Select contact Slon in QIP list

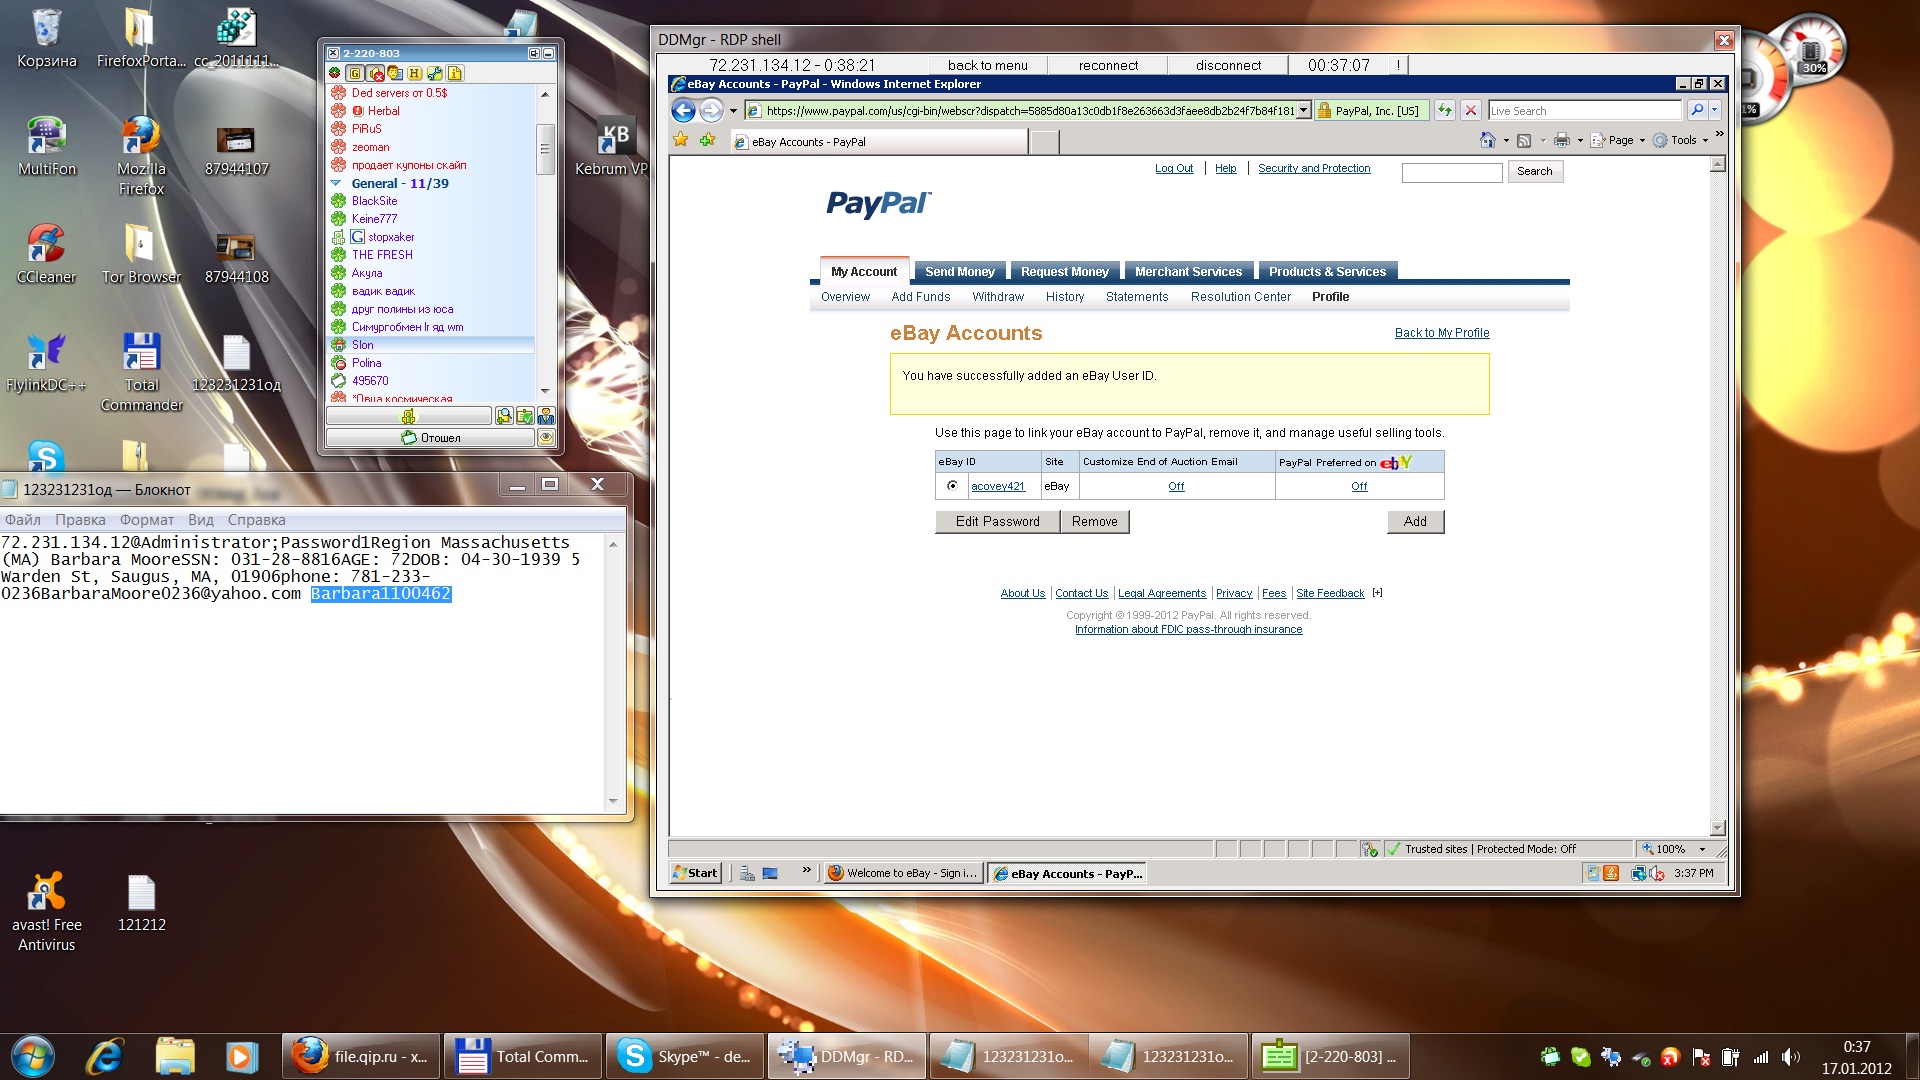(431, 345)
